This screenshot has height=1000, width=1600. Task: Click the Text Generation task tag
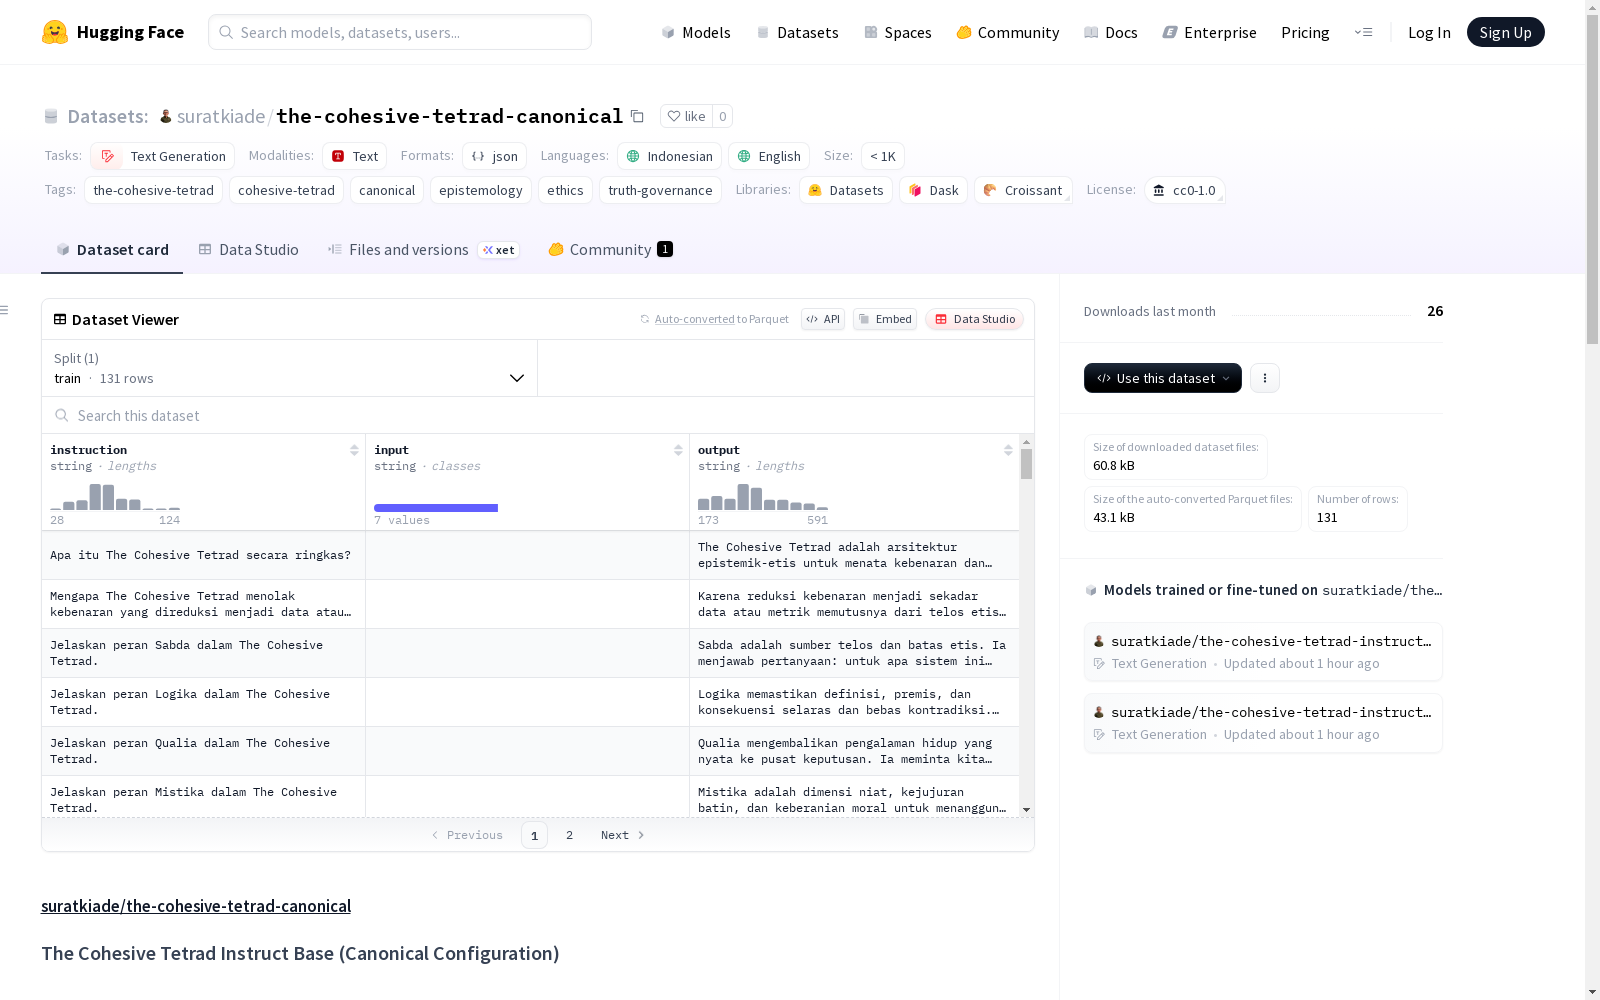[163, 156]
